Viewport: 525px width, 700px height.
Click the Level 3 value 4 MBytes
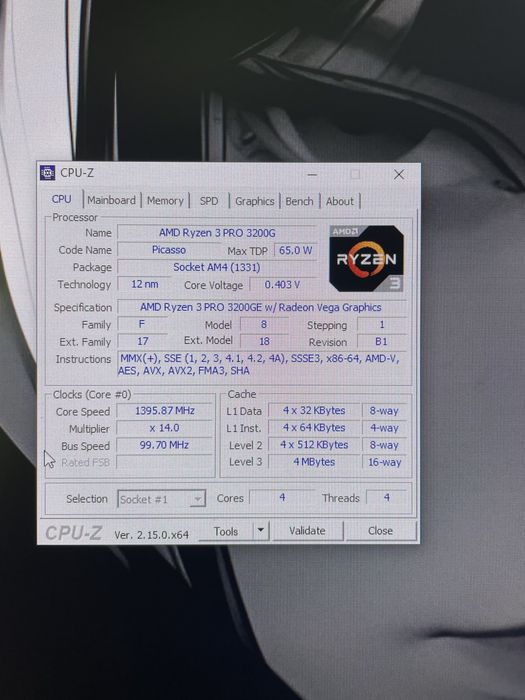(x=314, y=462)
